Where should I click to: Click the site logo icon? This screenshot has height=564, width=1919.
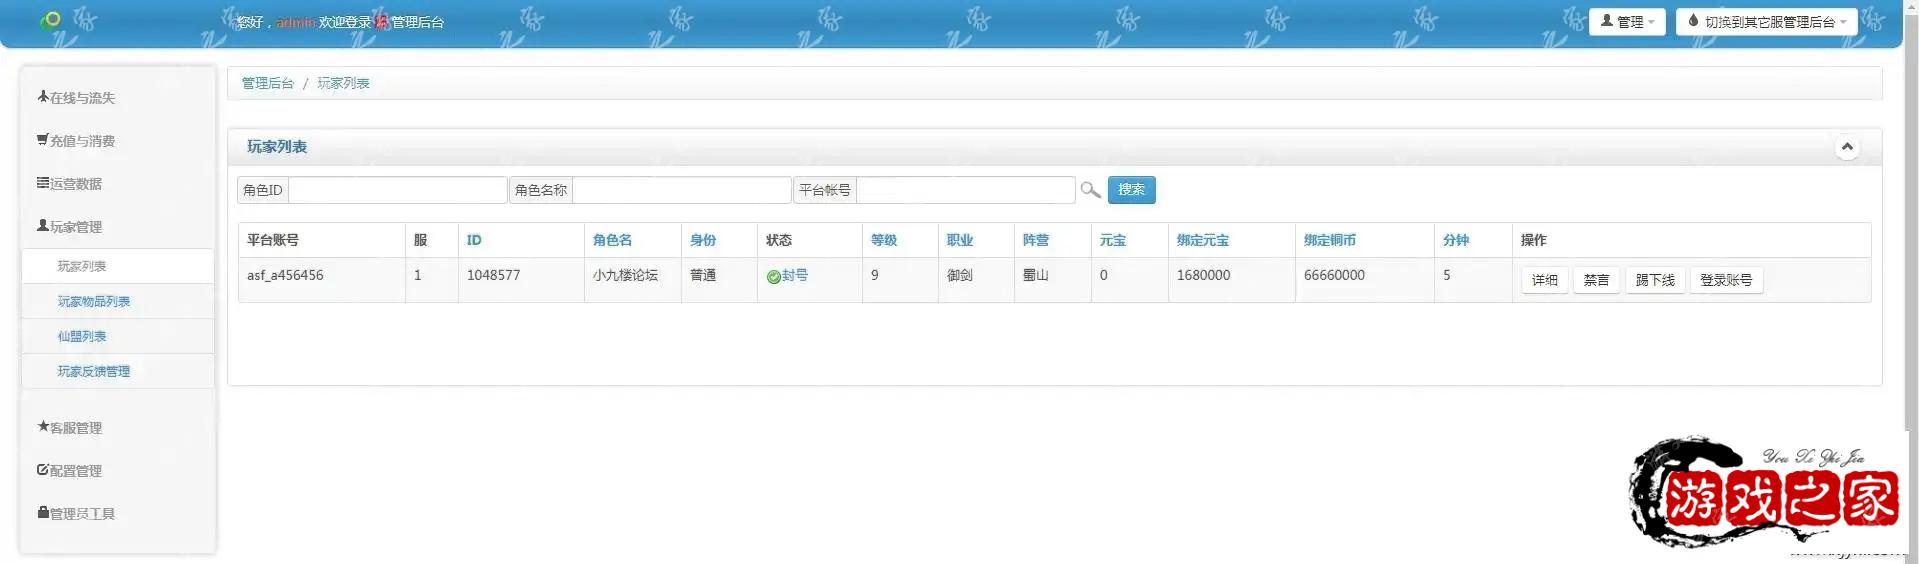[50, 20]
